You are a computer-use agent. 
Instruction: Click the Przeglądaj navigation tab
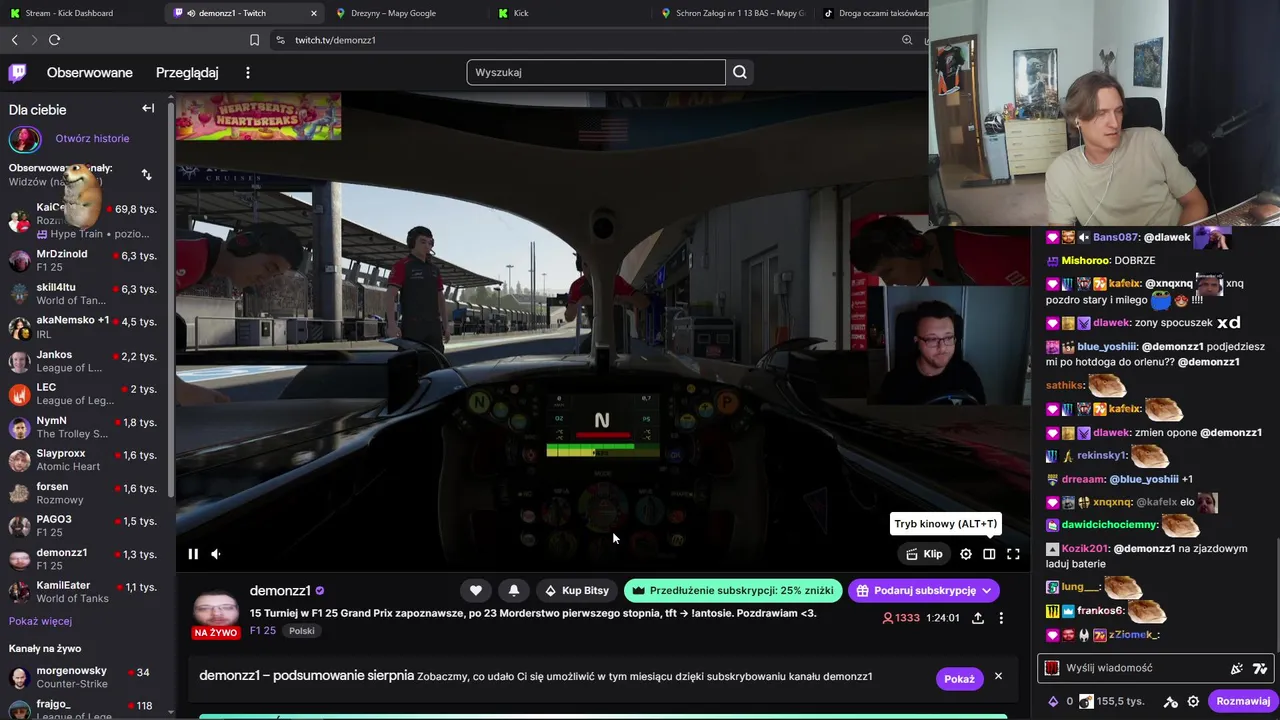(187, 72)
